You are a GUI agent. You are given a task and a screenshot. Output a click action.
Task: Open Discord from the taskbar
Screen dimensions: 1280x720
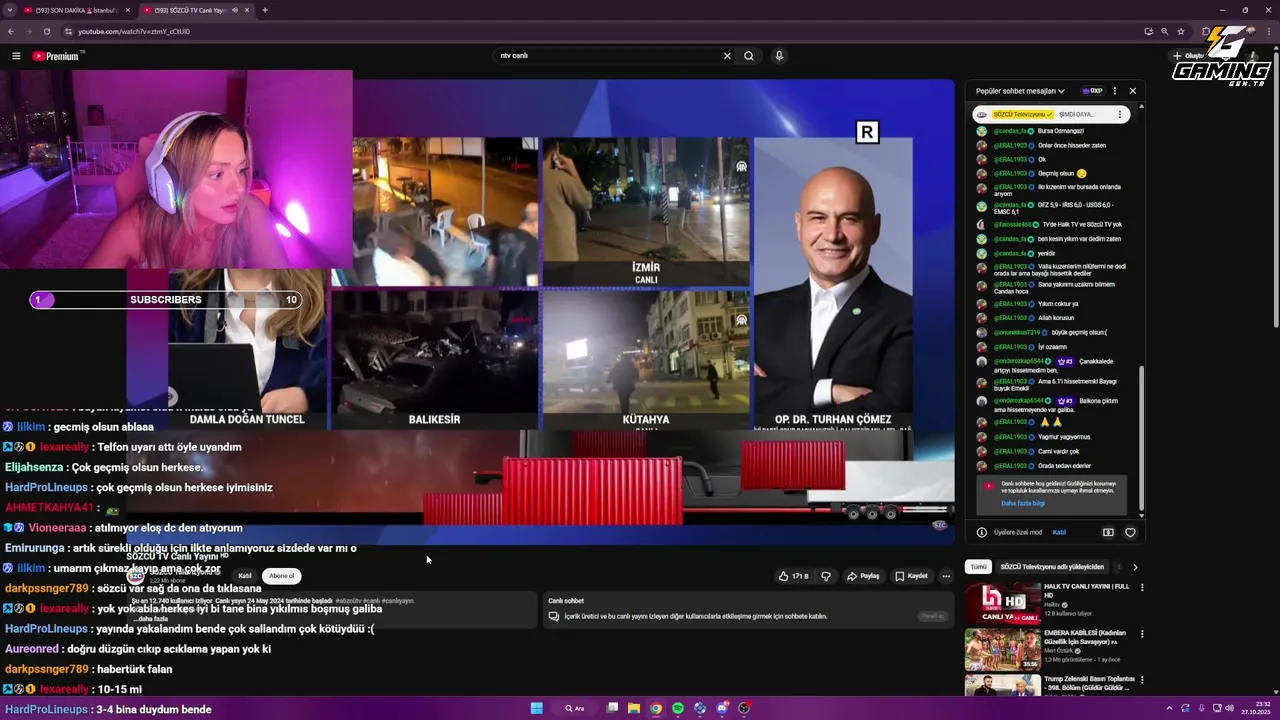(x=722, y=708)
